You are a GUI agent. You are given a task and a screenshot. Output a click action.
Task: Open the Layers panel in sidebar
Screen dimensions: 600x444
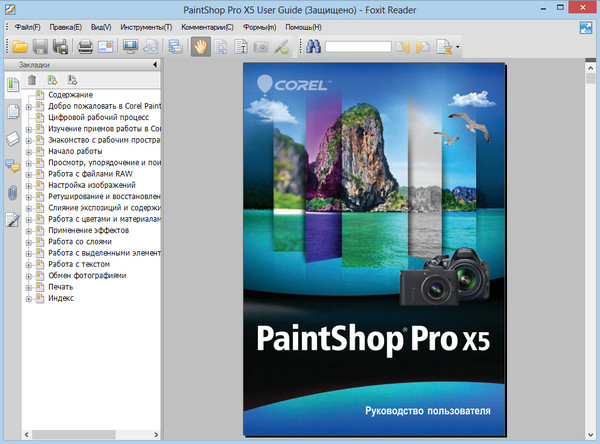click(x=13, y=137)
